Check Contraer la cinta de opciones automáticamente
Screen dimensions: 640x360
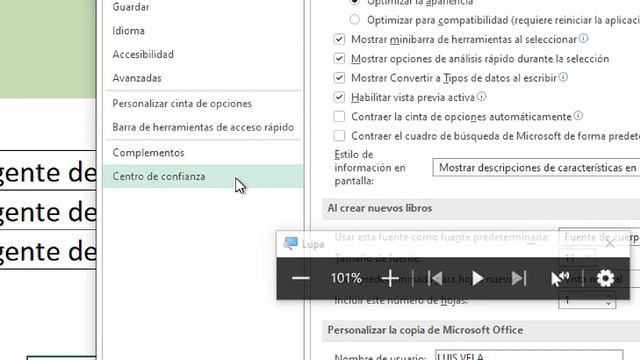[339, 116]
